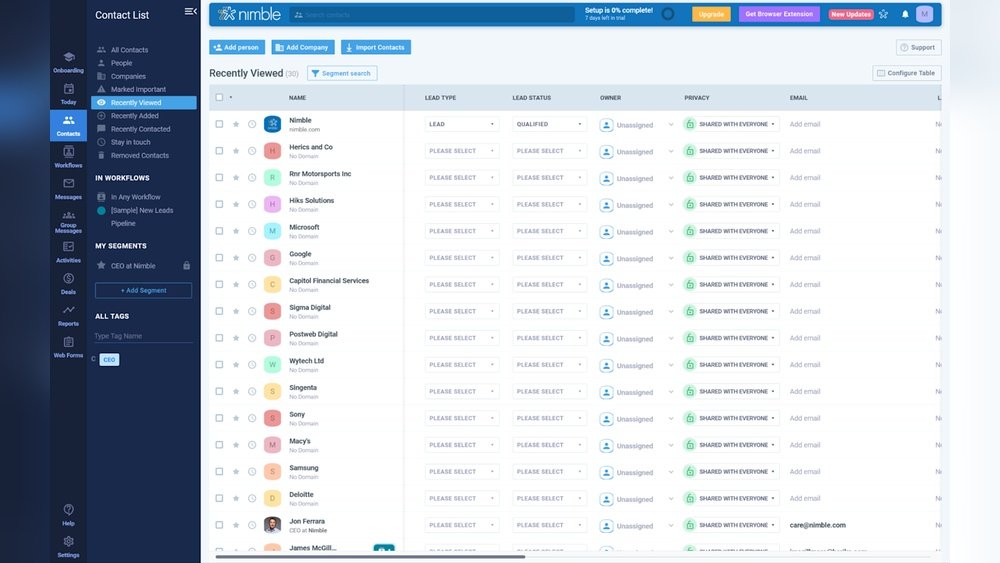Expand Lead Type dropdown for Herics and Co
This screenshot has height=563, width=1000.
tap(462, 151)
